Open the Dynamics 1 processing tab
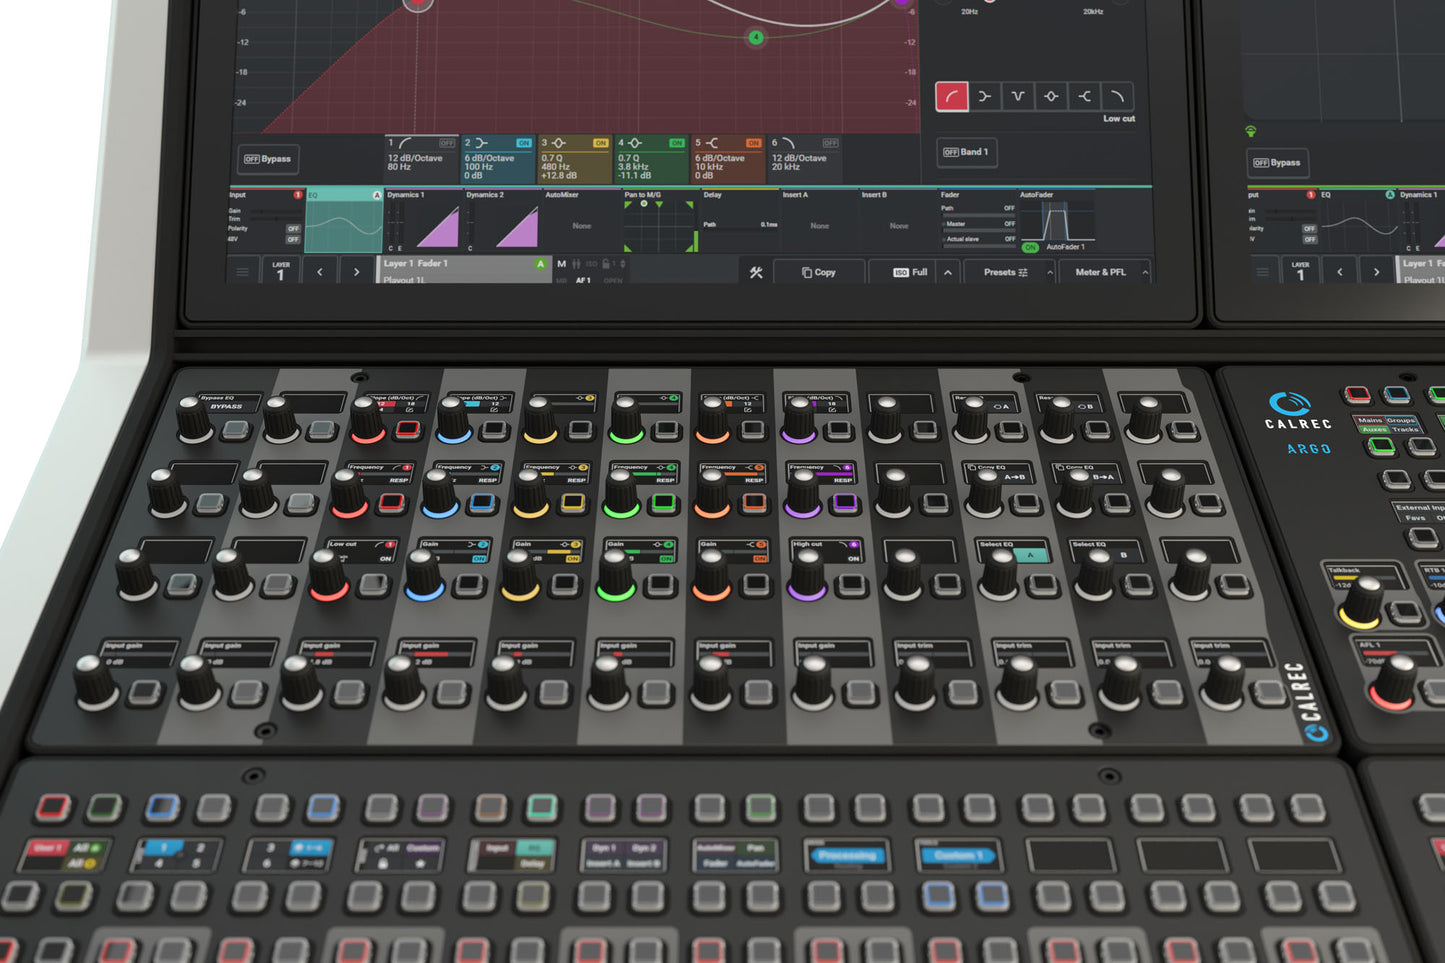The width and height of the screenshot is (1445, 963). pyautogui.click(x=422, y=220)
